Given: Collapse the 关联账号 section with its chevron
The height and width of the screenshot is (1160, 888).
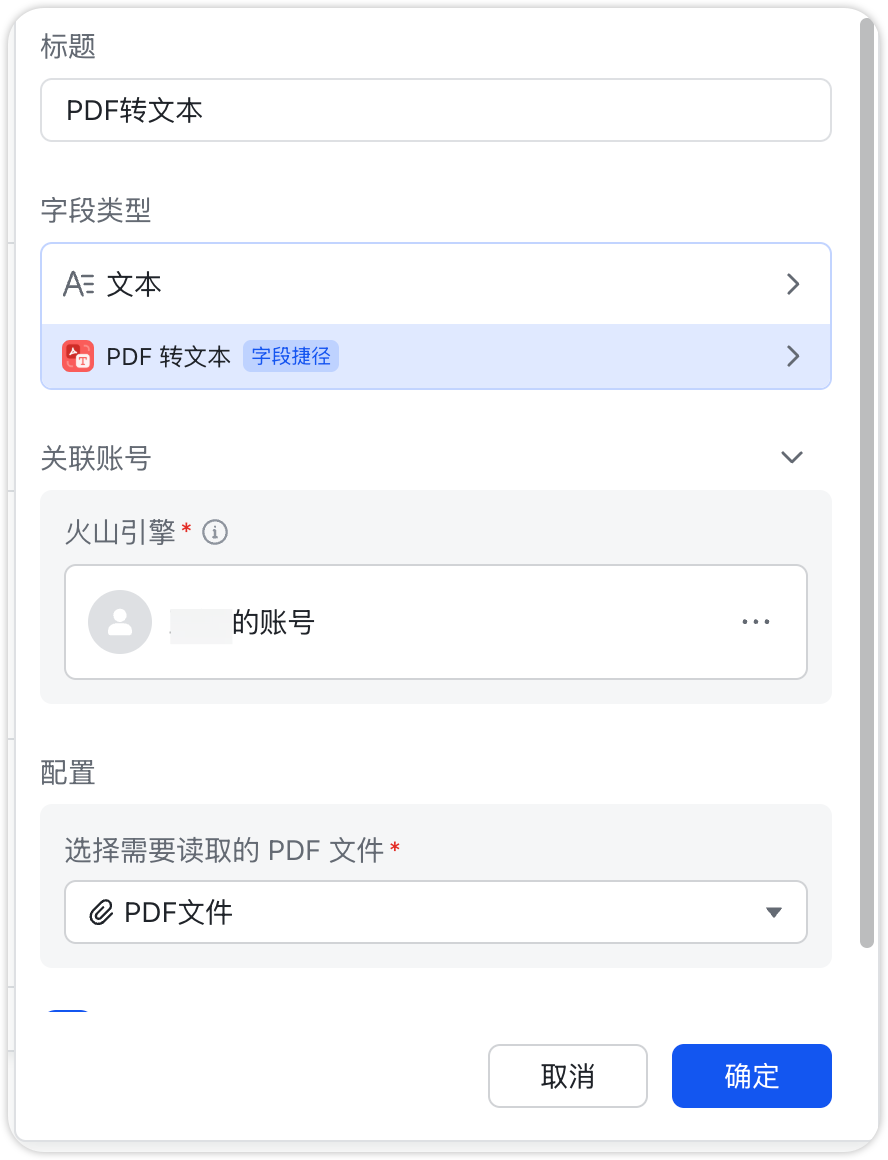Looking at the screenshot, I should (792, 457).
